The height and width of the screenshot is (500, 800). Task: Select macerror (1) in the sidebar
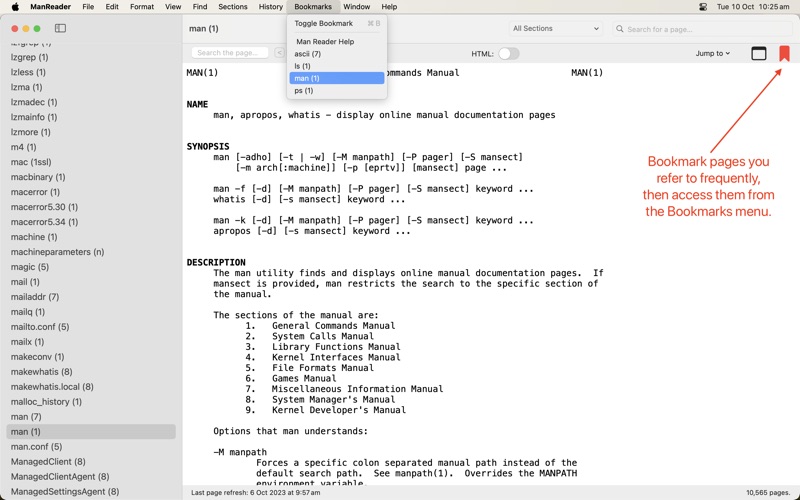coord(91,192)
